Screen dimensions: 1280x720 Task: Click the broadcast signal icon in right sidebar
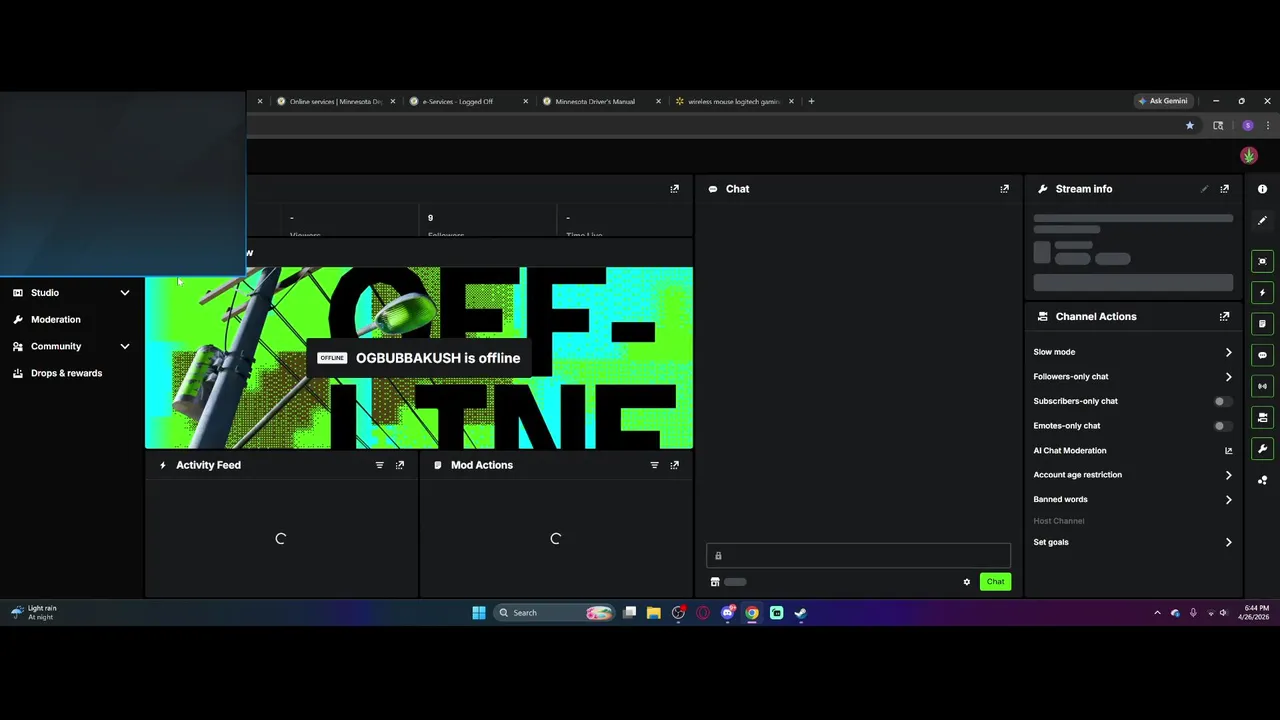click(1262, 386)
